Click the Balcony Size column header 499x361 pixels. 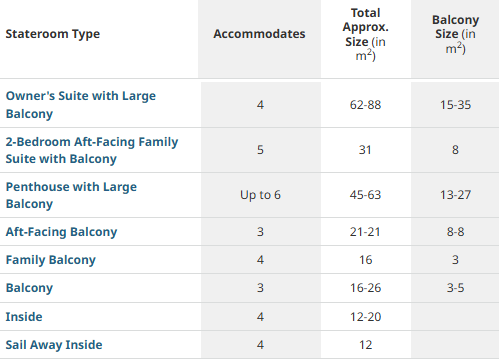click(455, 34)
